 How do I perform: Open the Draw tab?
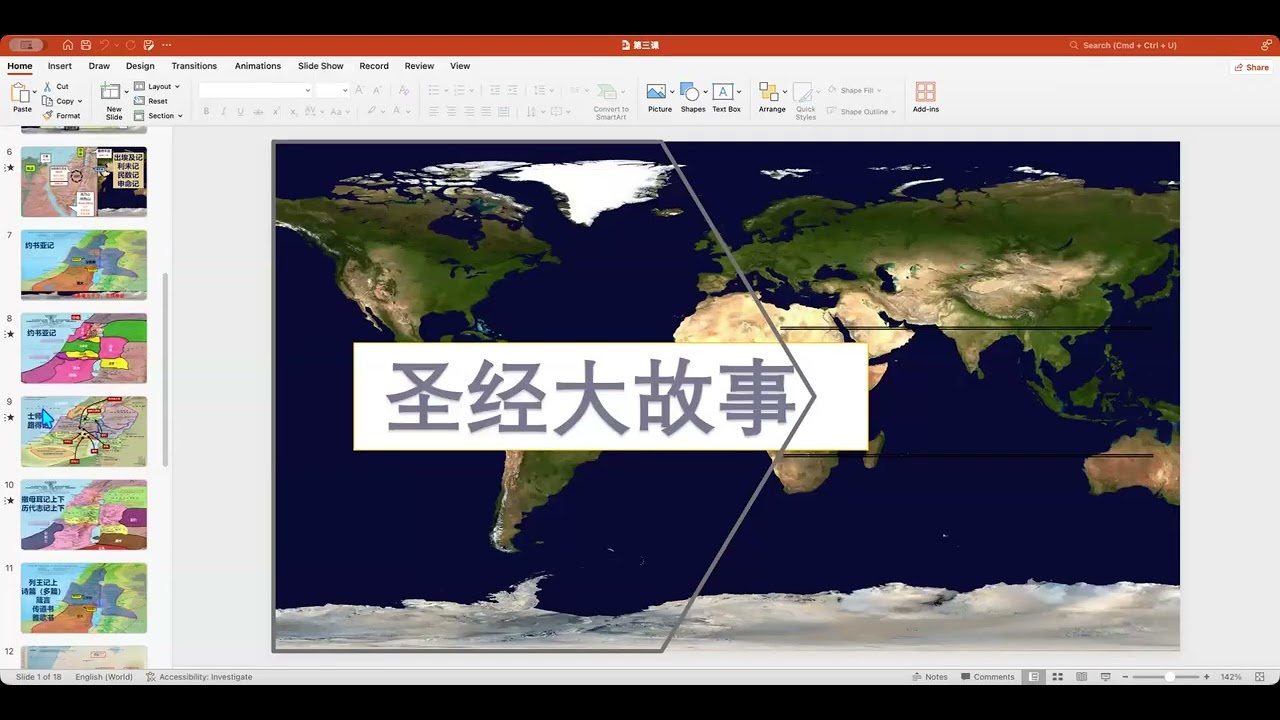tap(99, 66)
